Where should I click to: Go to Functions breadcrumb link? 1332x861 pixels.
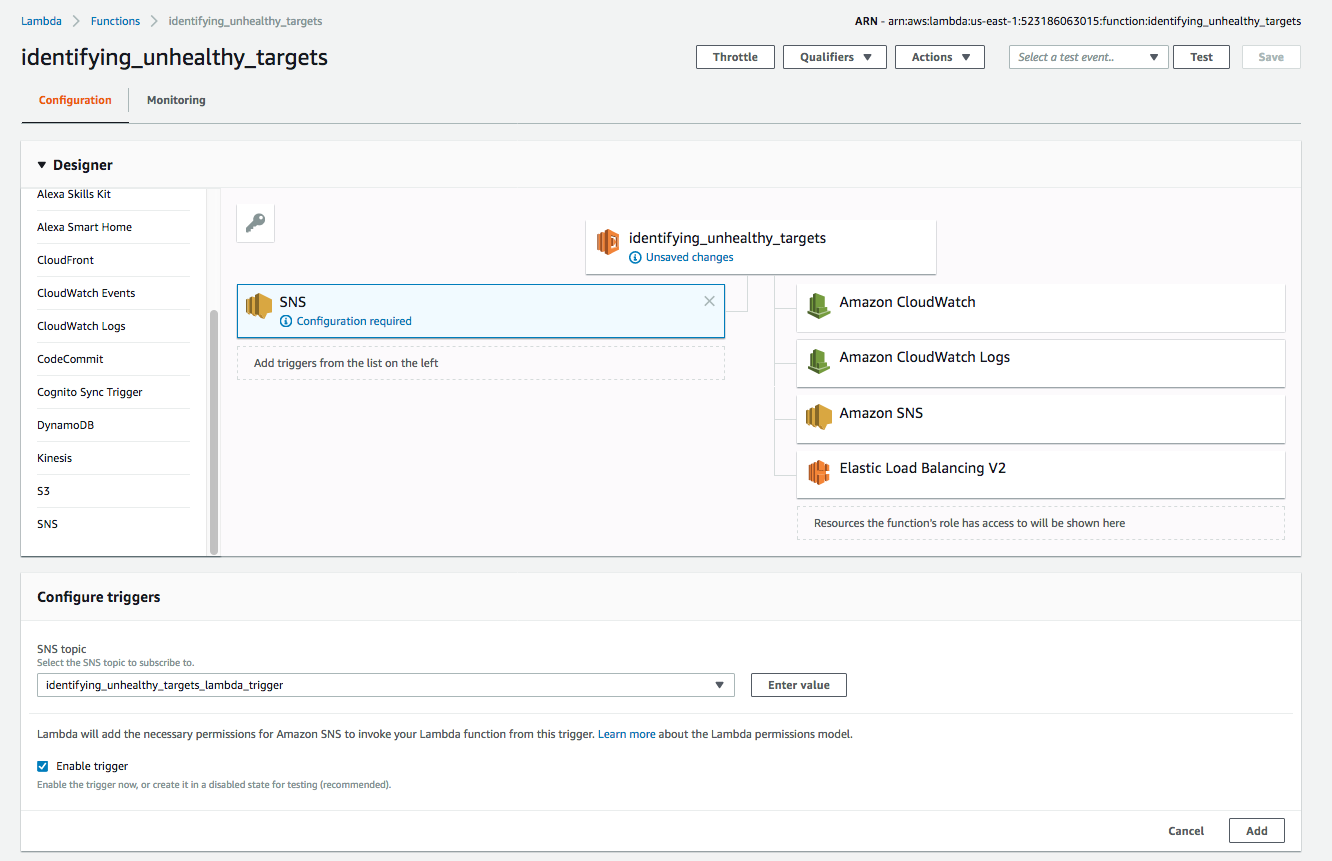pos(115,20)
